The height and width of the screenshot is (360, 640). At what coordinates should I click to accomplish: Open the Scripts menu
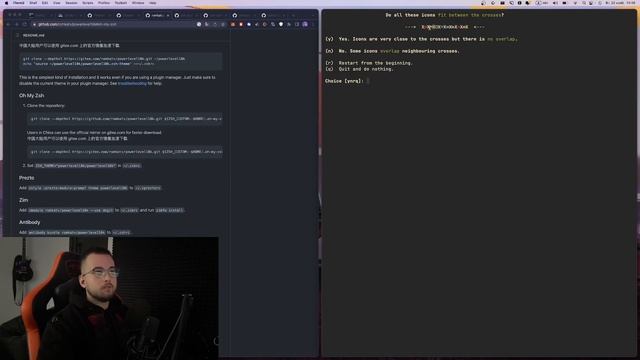coord(88,3)
